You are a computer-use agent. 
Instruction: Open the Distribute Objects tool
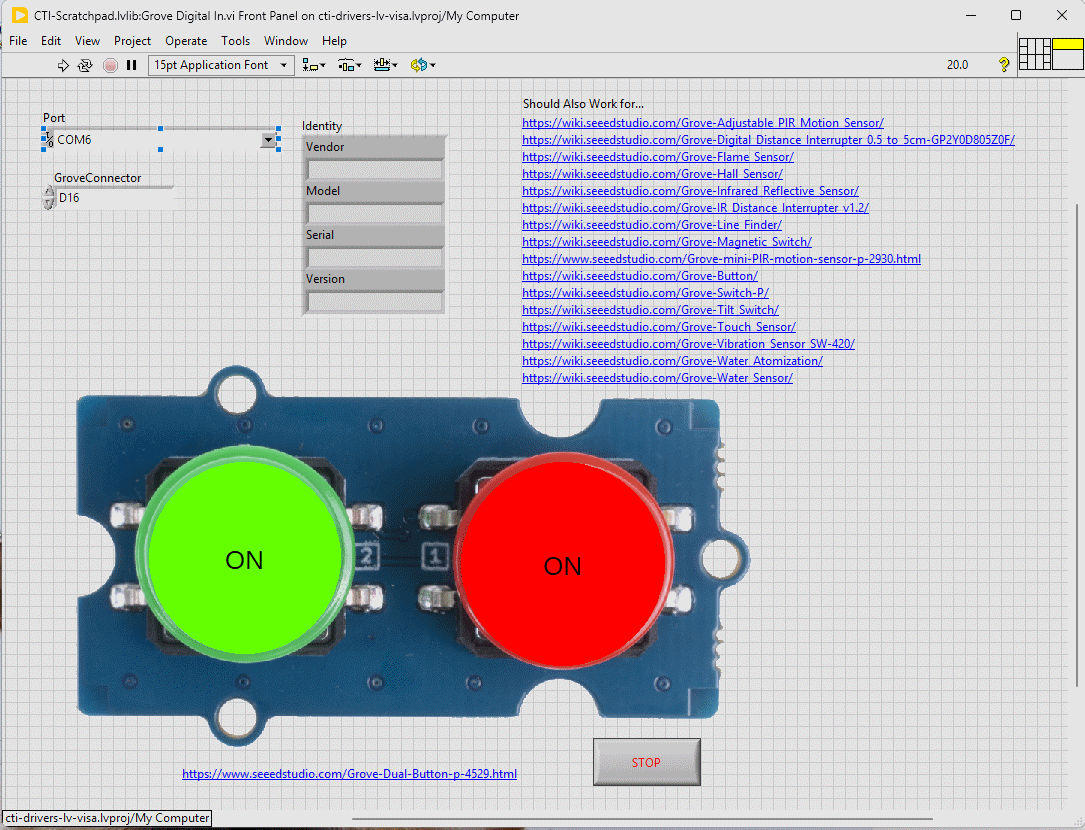coord(349,65)
